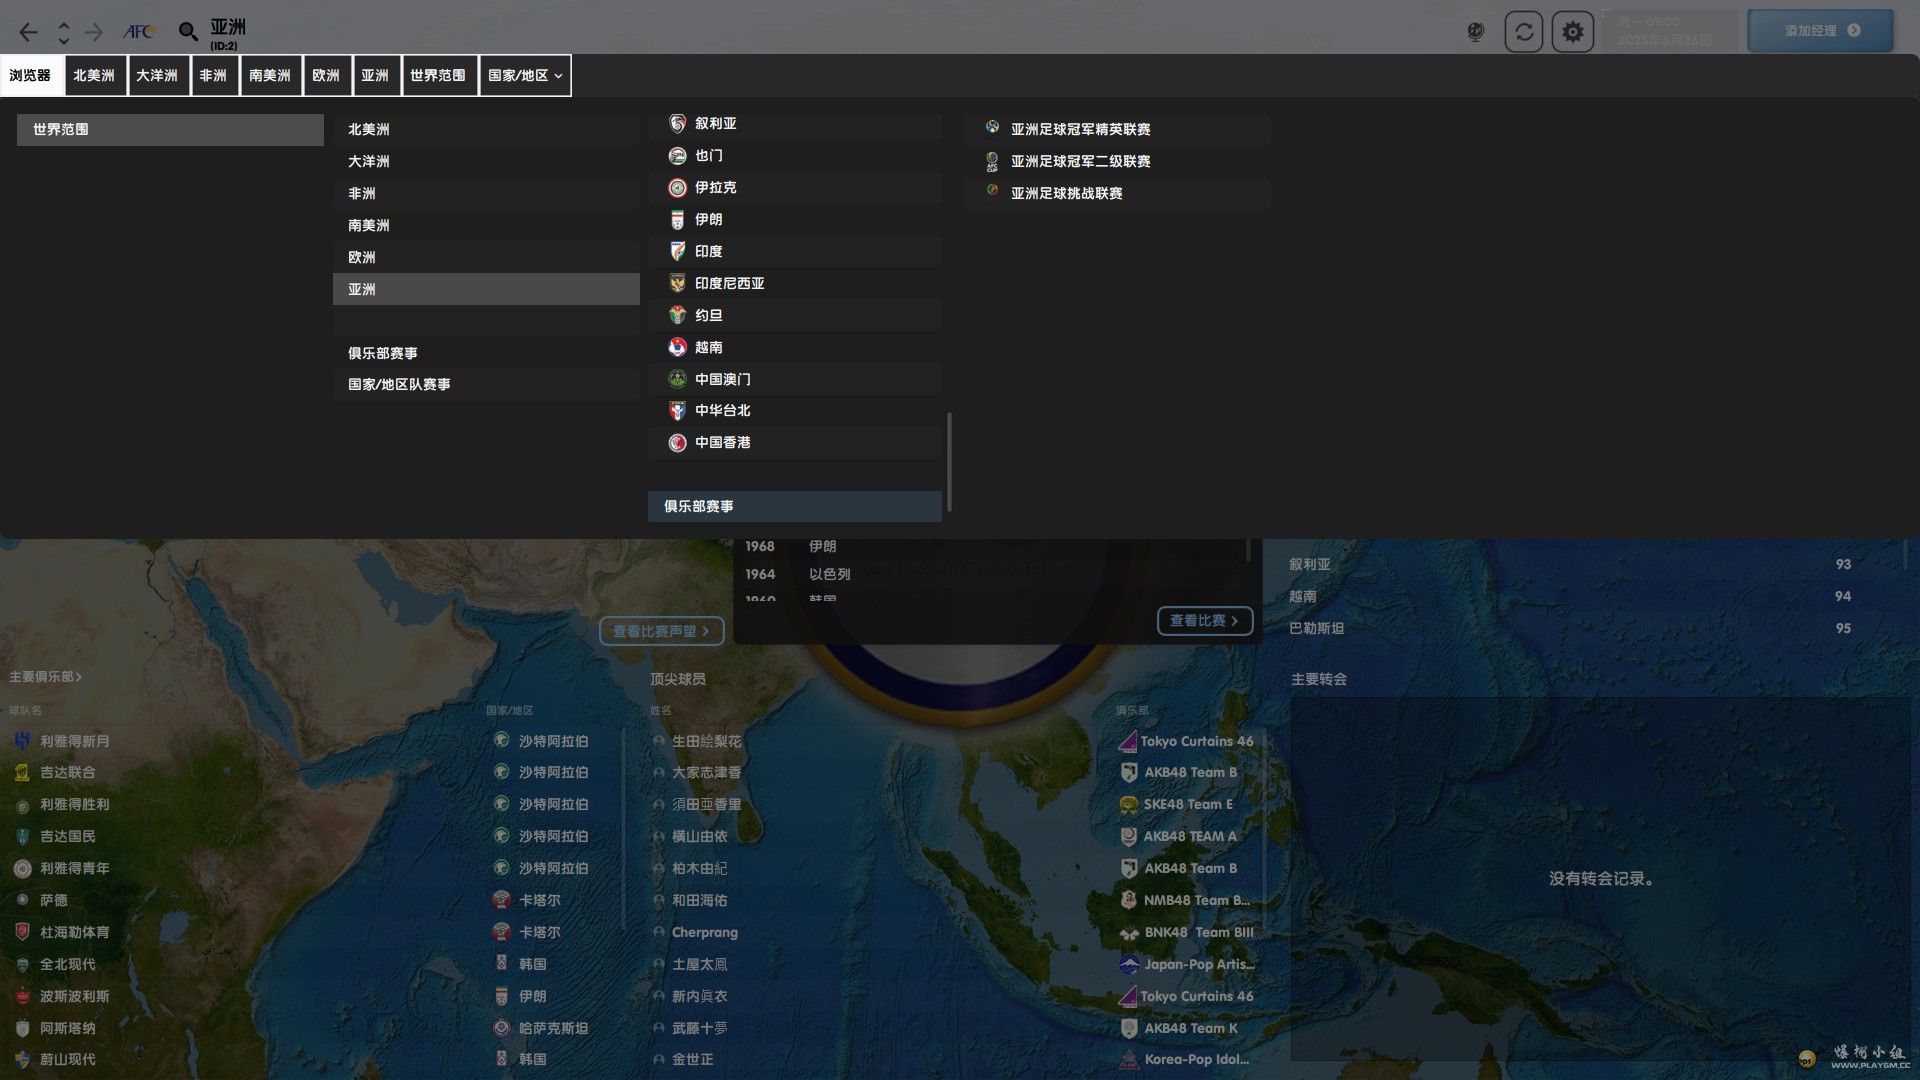1920x1080 pixels.
Task: Open 国家/地区队赛事 entry
Action: click(x=486, y=384)
